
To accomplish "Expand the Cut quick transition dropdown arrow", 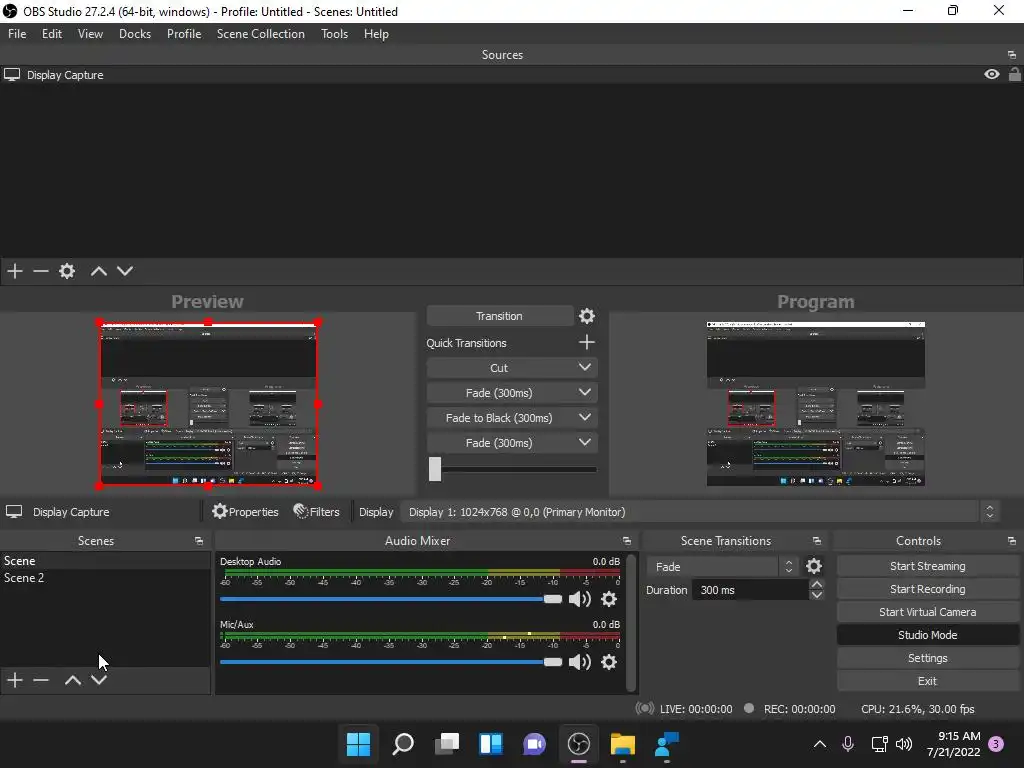I will [x=584, y=368].
